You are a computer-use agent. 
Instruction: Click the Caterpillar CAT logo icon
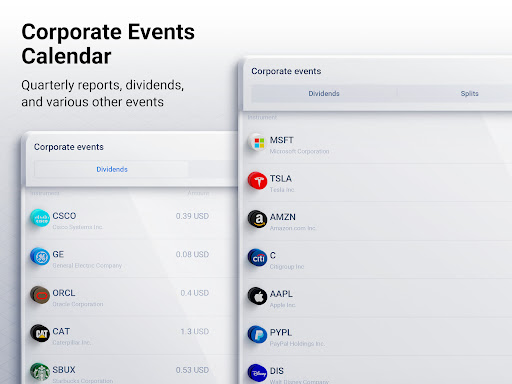[40, 333]
